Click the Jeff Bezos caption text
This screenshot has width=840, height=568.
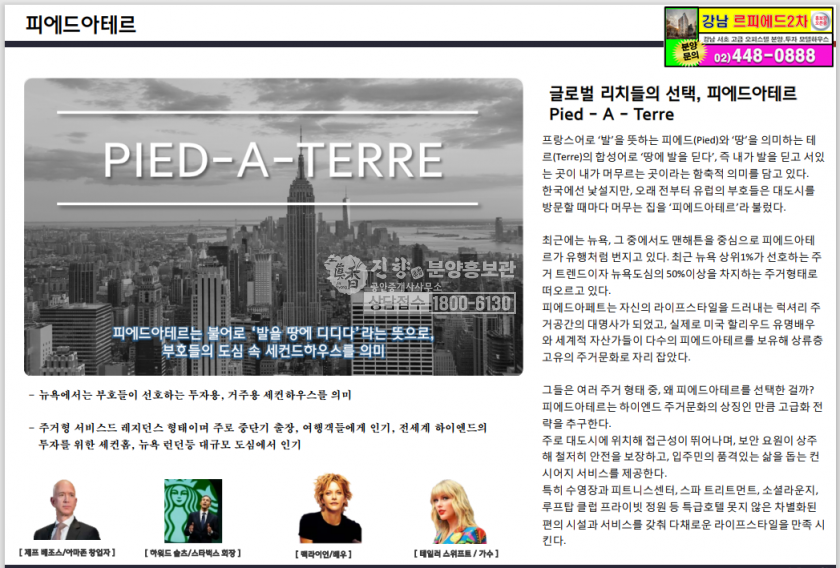click(67, 552)
